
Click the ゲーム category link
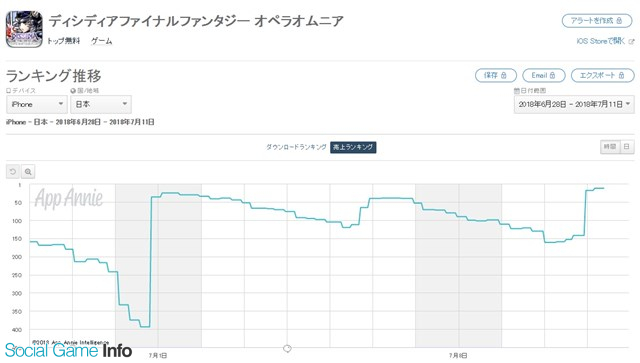coord(101,41)
